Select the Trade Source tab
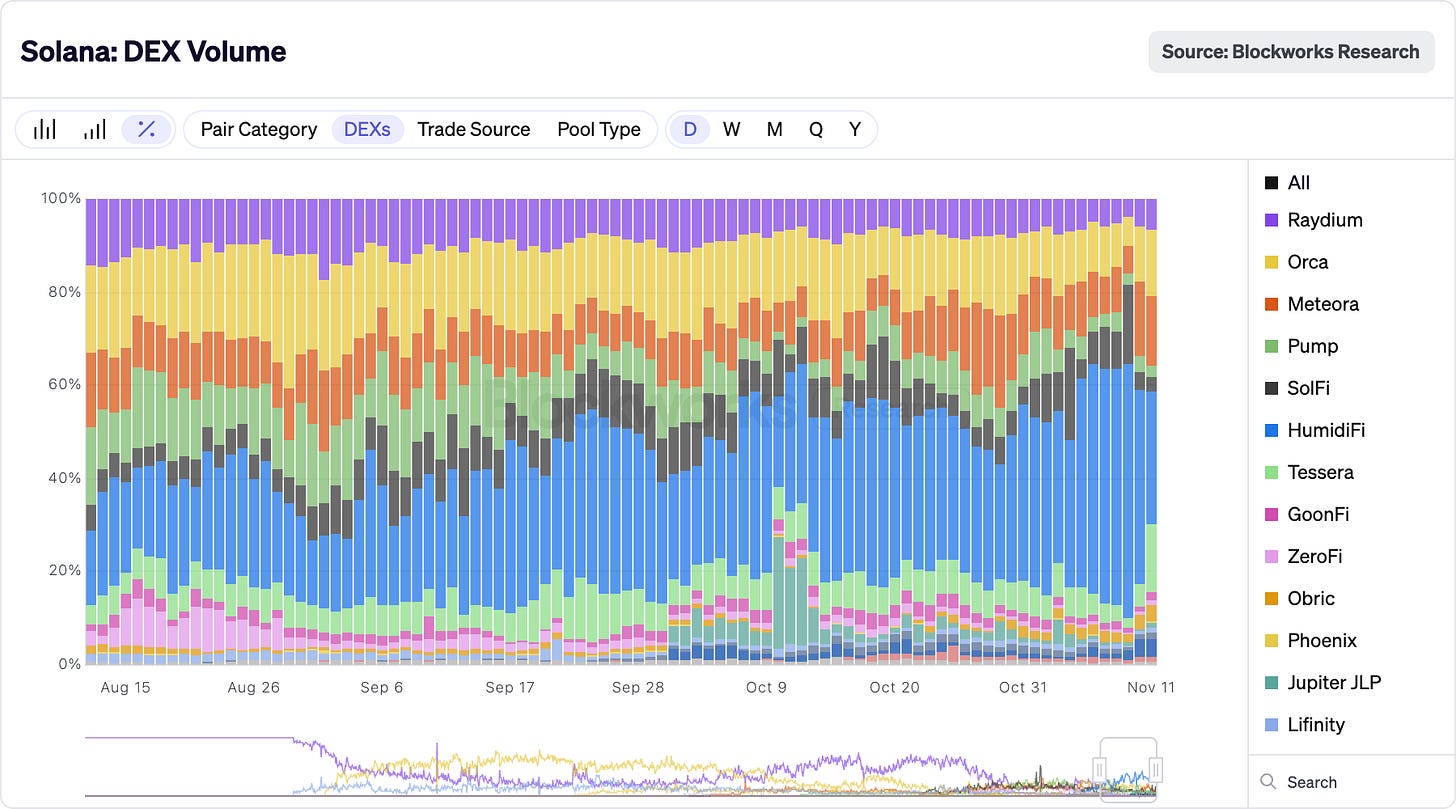 pos(474,129)
